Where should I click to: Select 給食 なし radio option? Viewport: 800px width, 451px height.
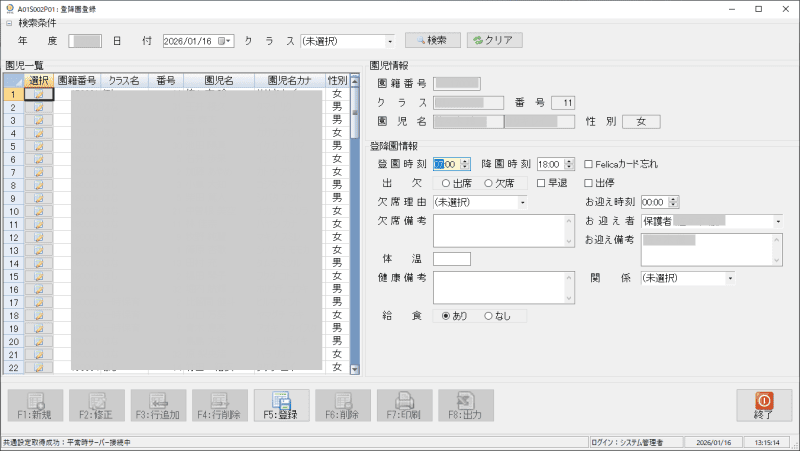pyautogui.click(x=488, y=316)
